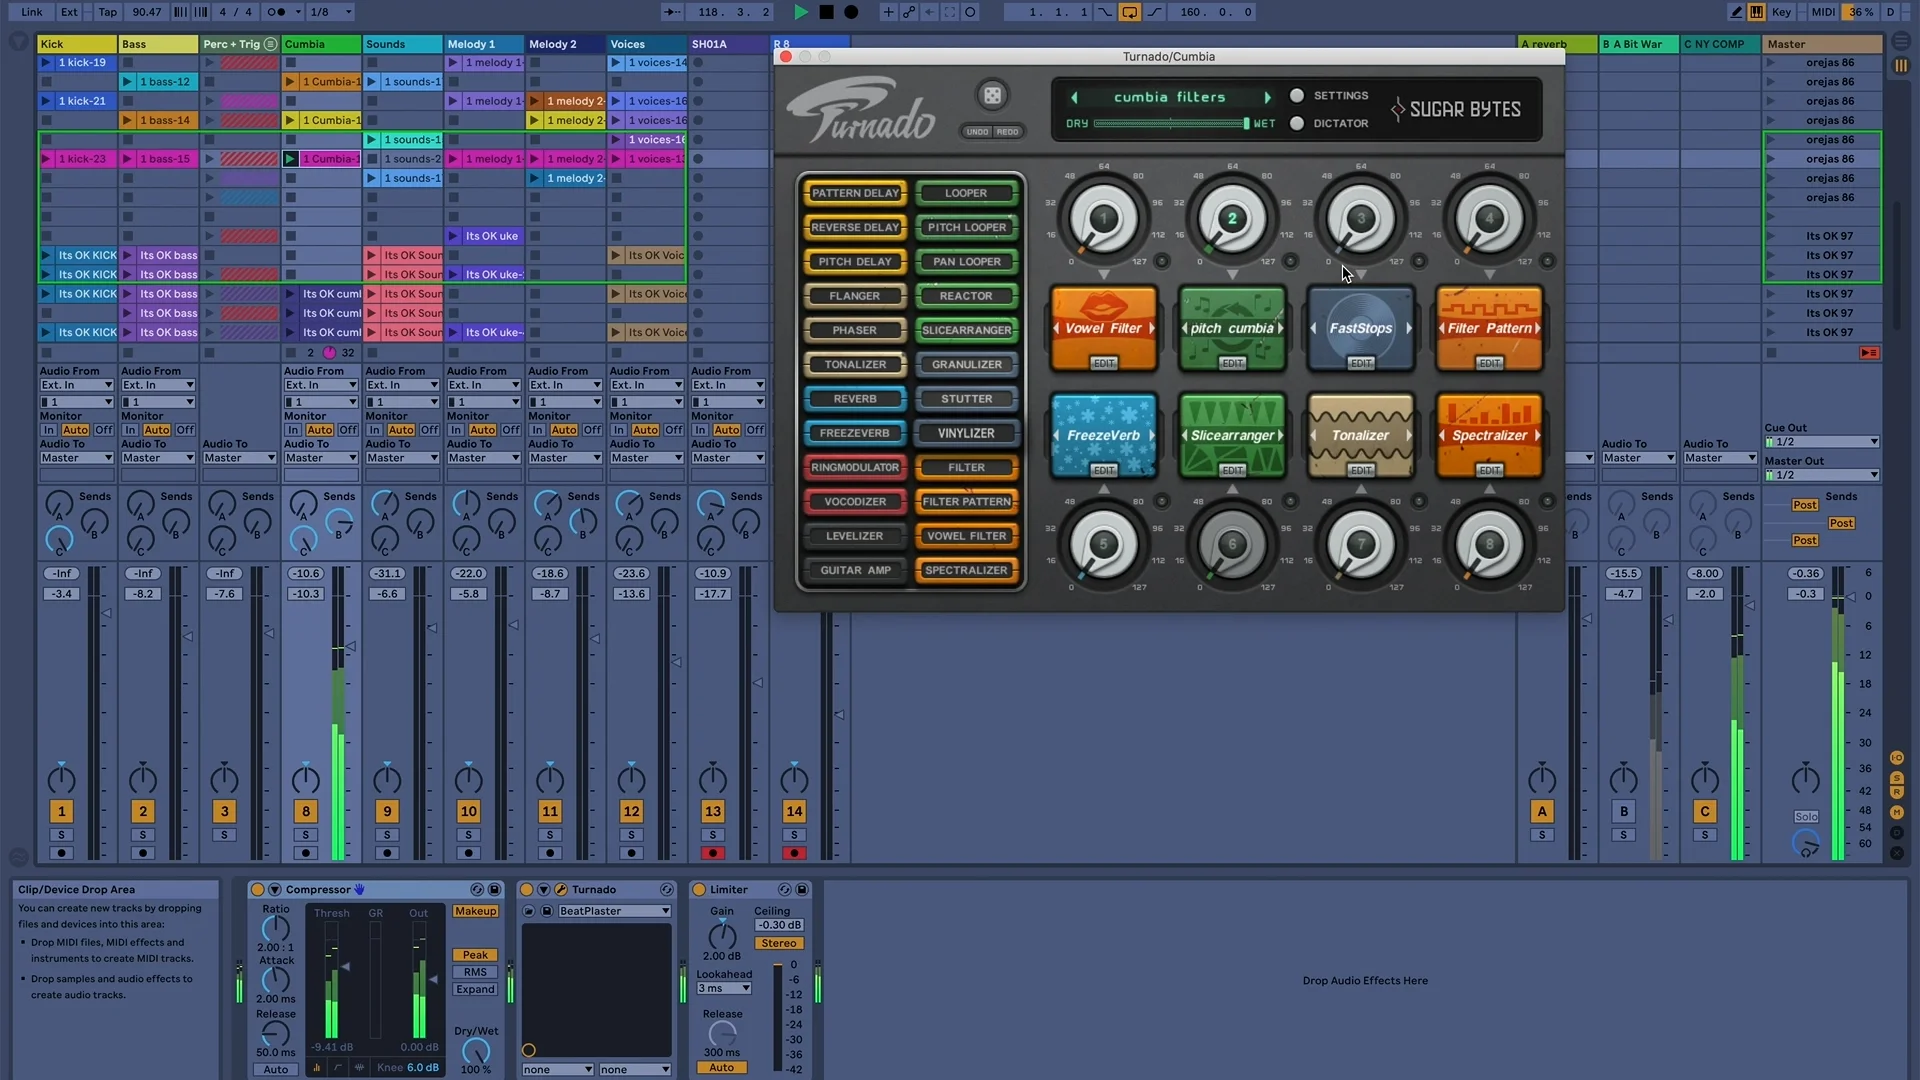The image size is (1920, 1080).
Task: Select the Spectralizer effect slot icon
Action: 1489,435
